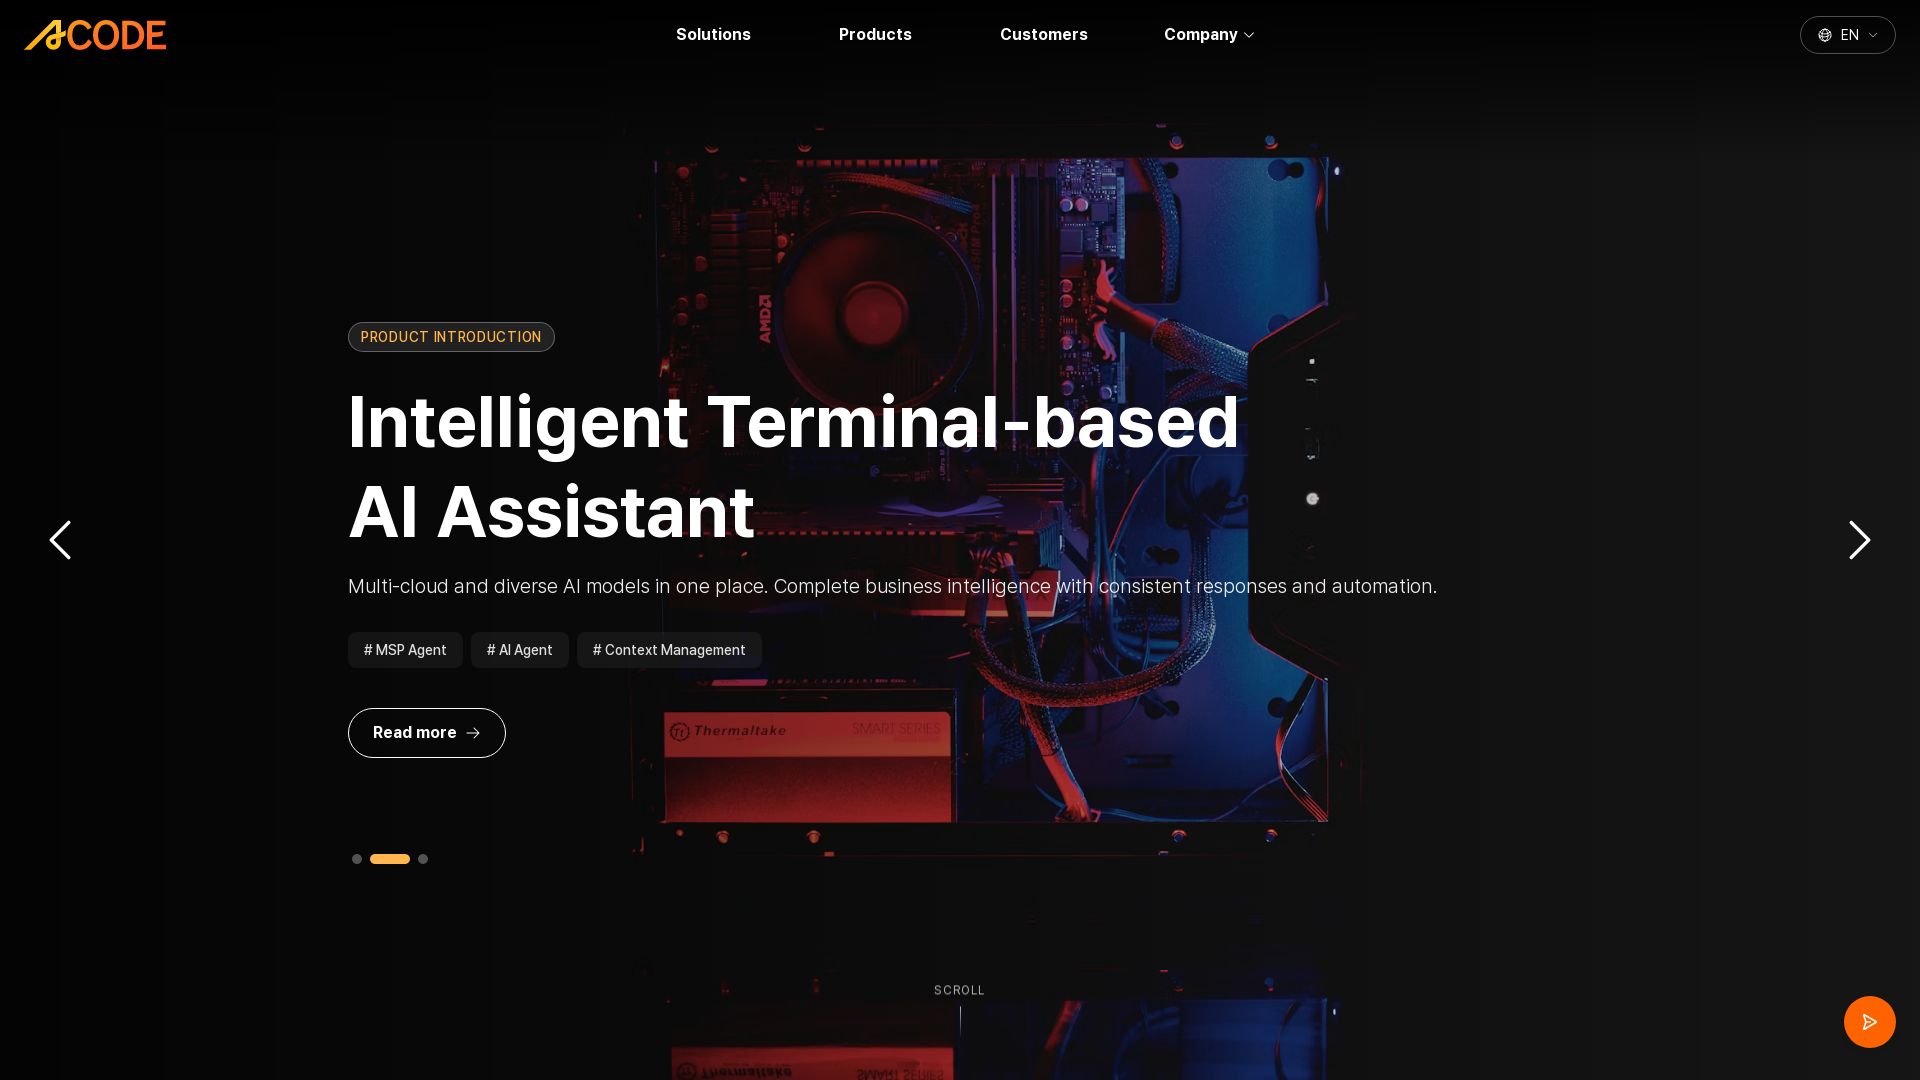Advance to next slide with right arrow

[x=1859, y=540]
